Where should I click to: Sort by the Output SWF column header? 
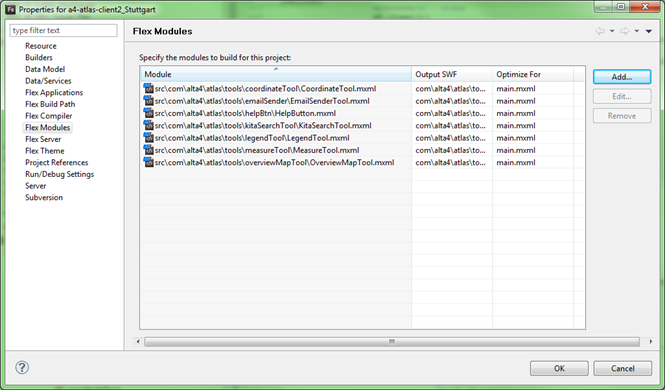pos(452,74)
